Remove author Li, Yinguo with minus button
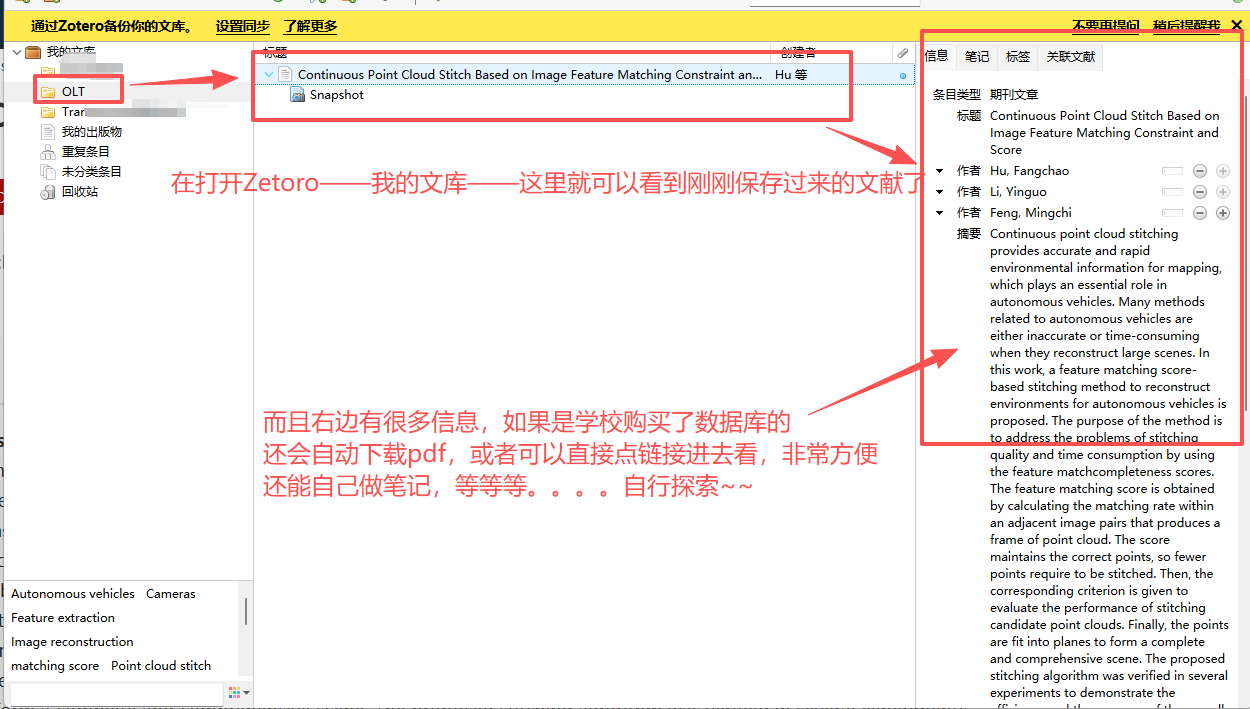This screenshot has width=1250, height=709. point(1200,192)
